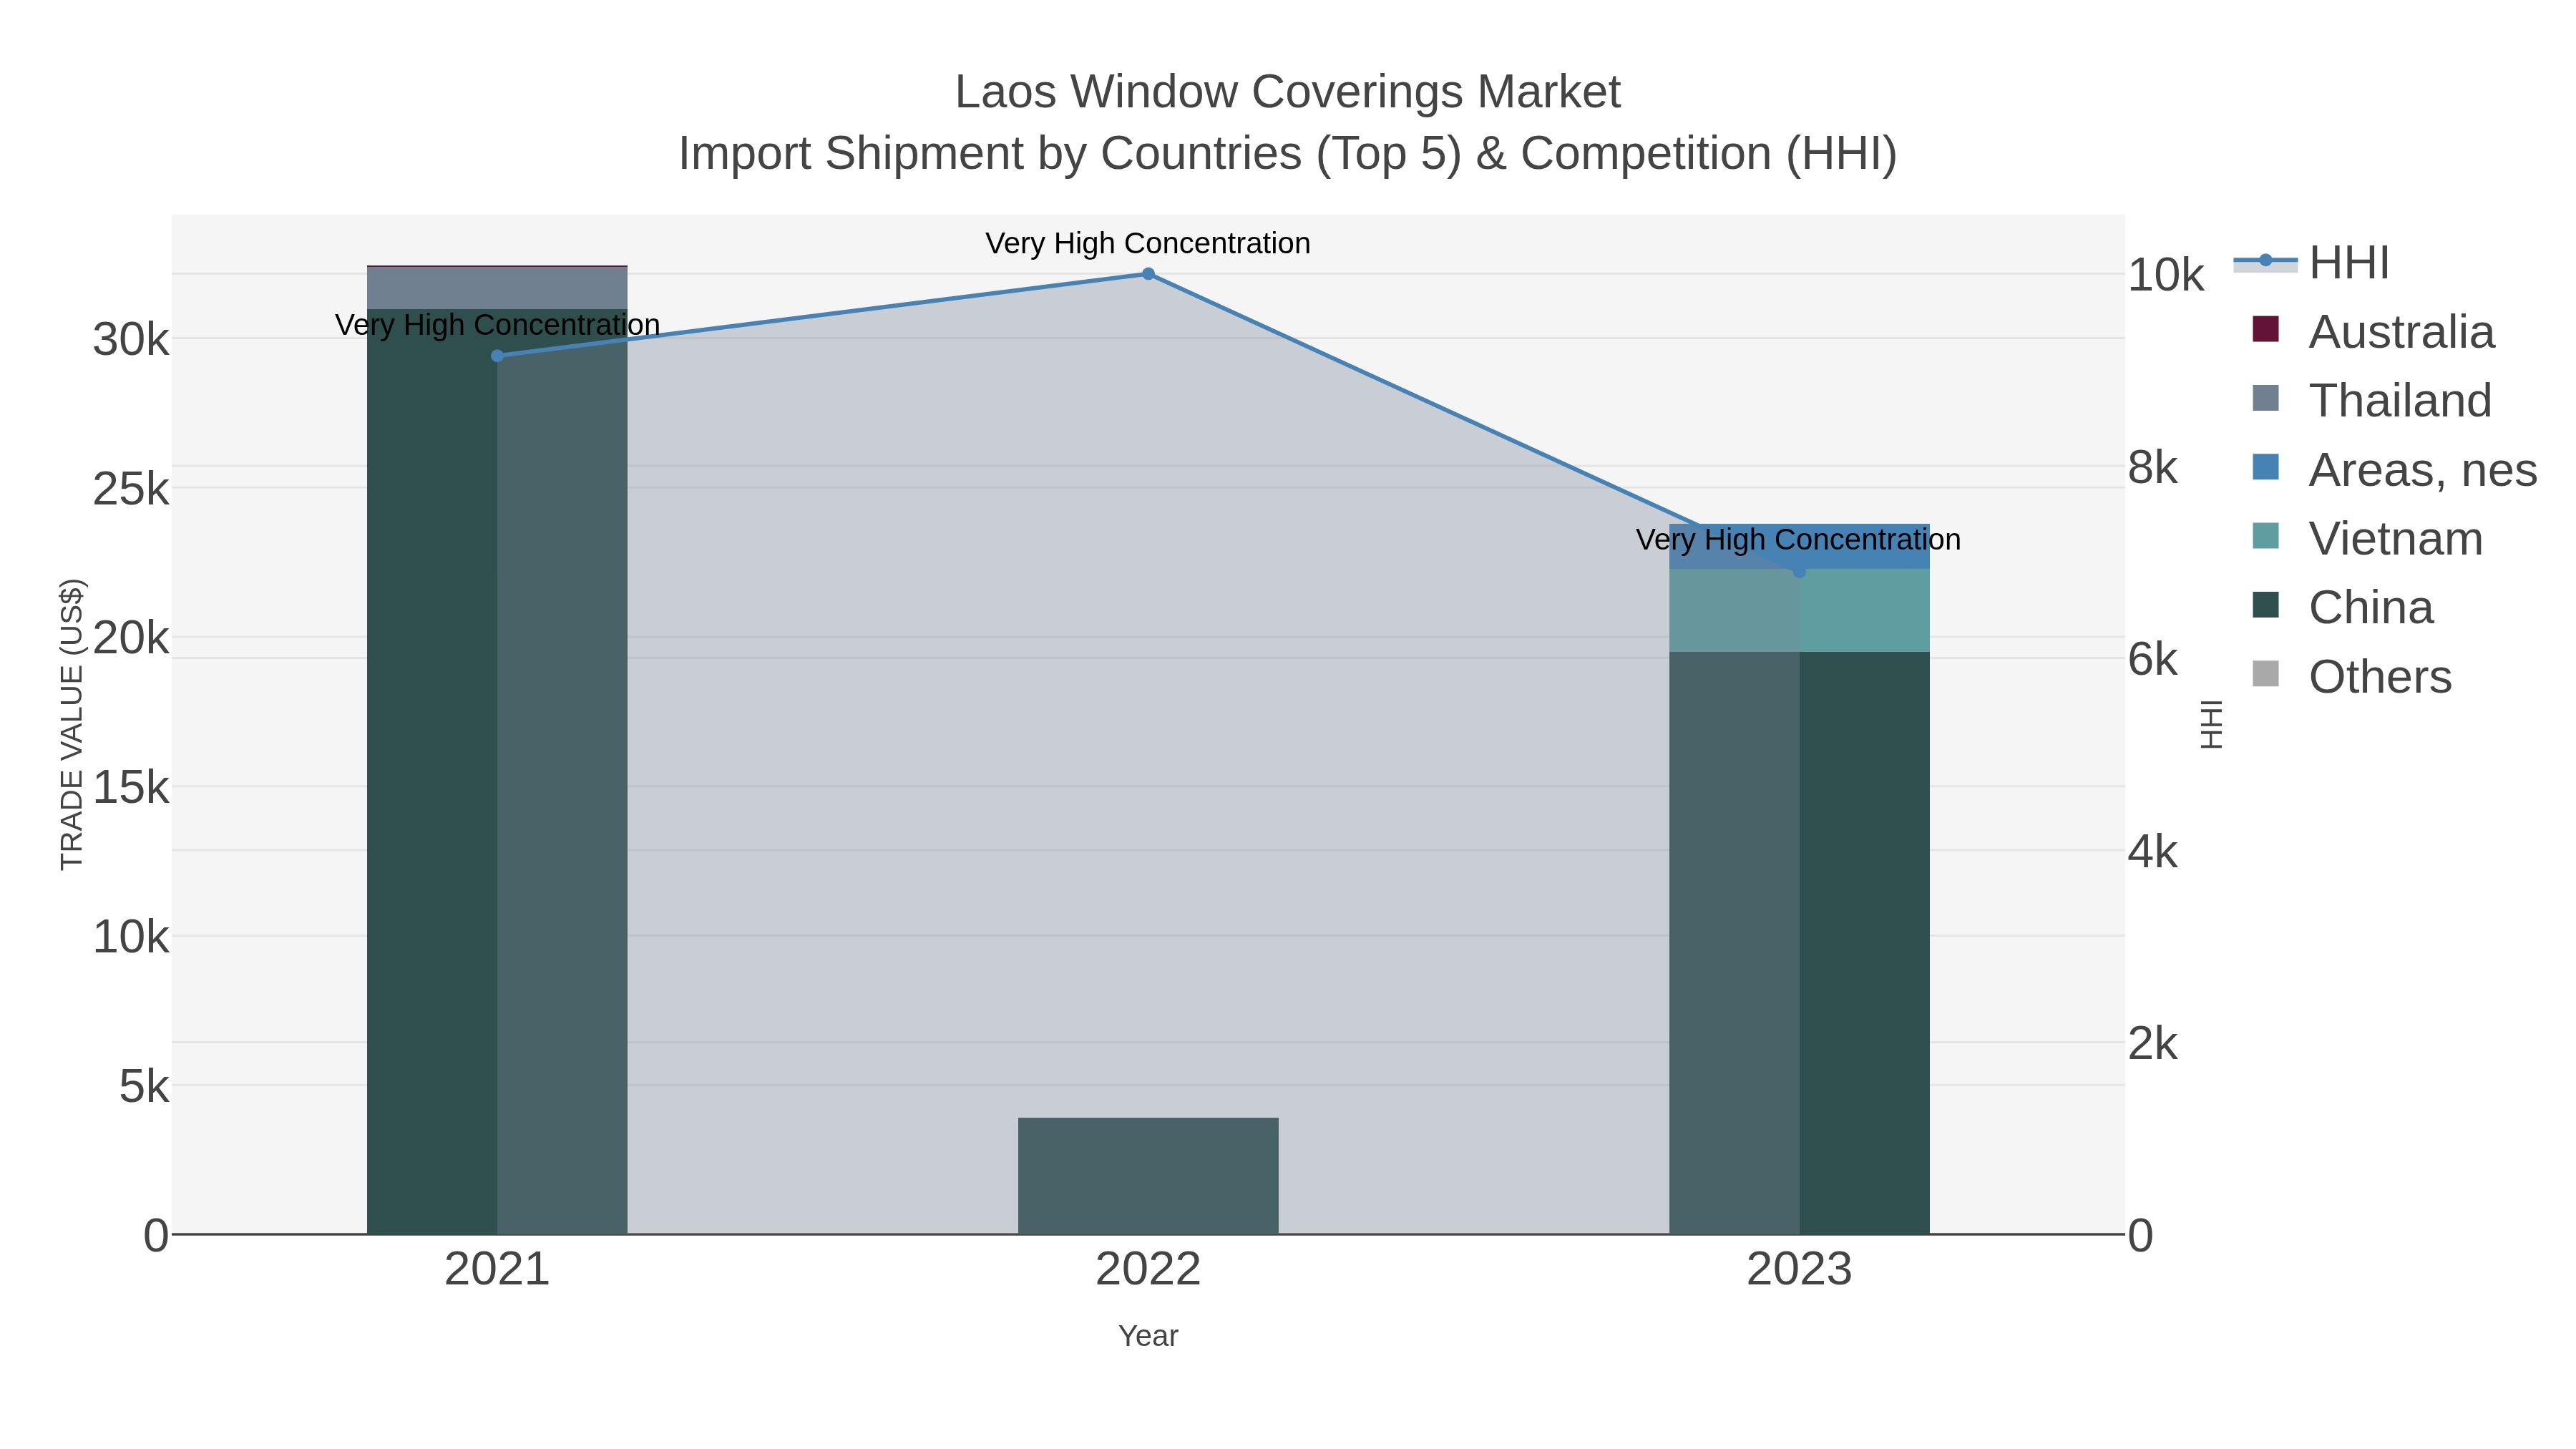The width and height of the screenshot is (2576, 1449).
Task: Click the China dark green swatch
Action: (2265, 605)
